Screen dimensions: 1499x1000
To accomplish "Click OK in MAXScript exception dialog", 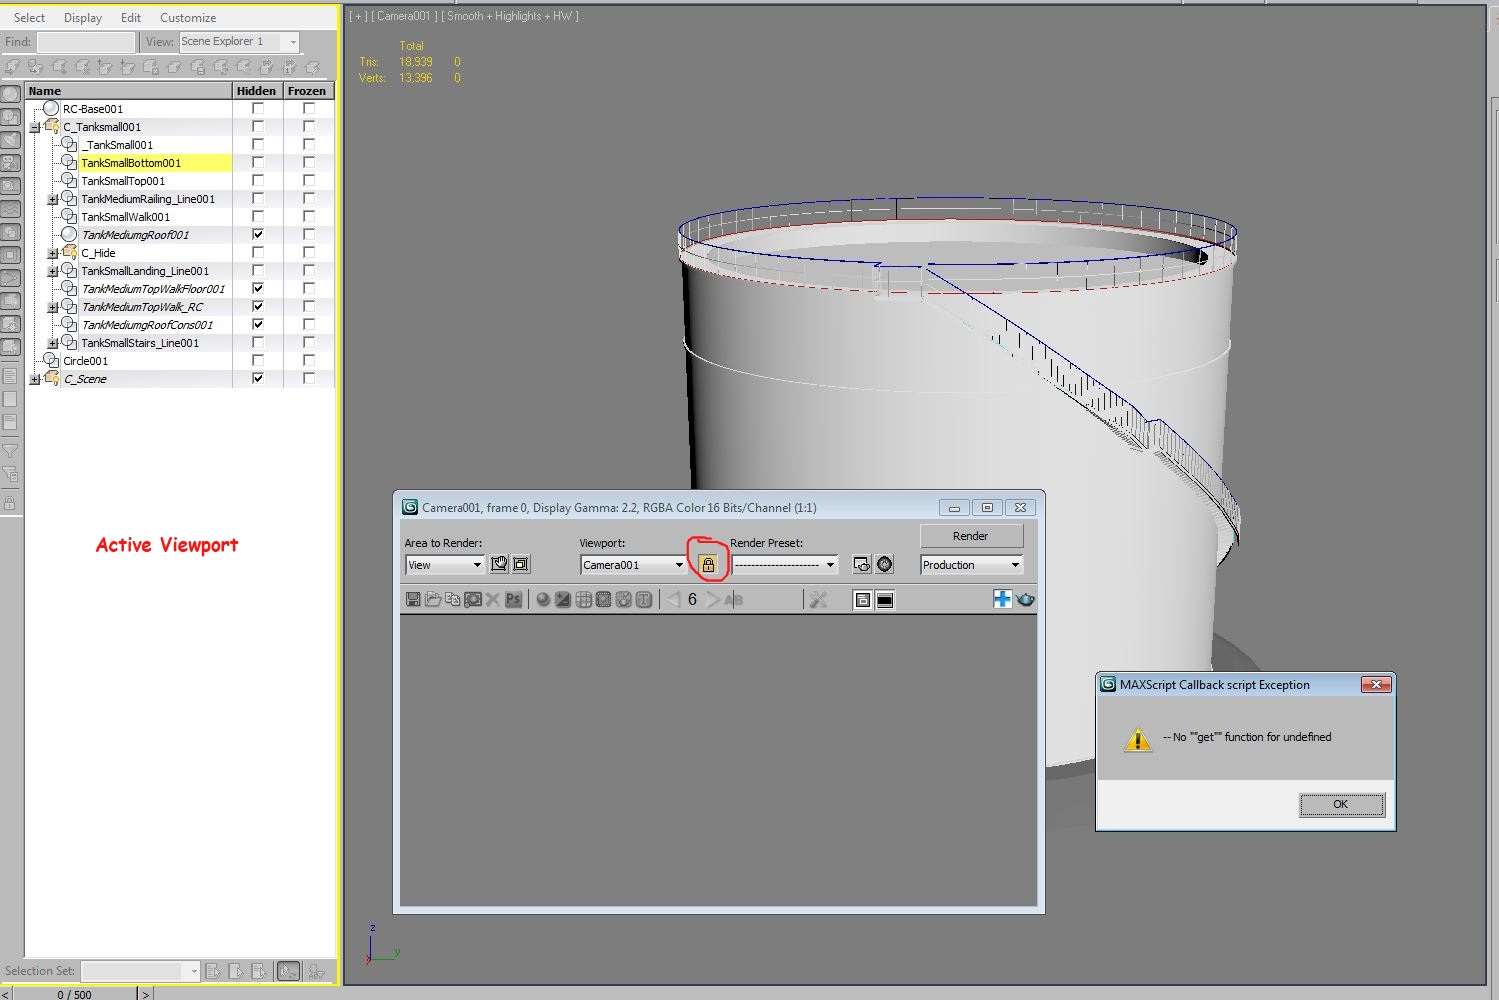I will [1341, 804].
